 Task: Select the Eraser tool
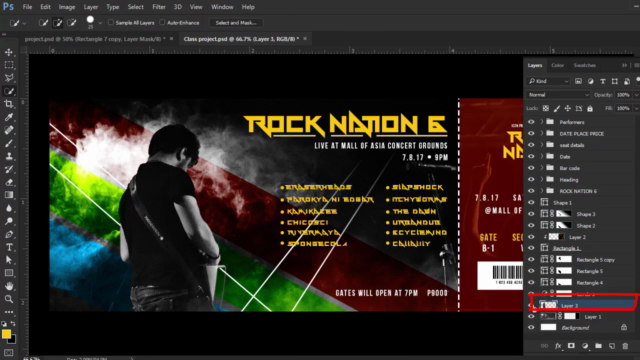point(9,182)
